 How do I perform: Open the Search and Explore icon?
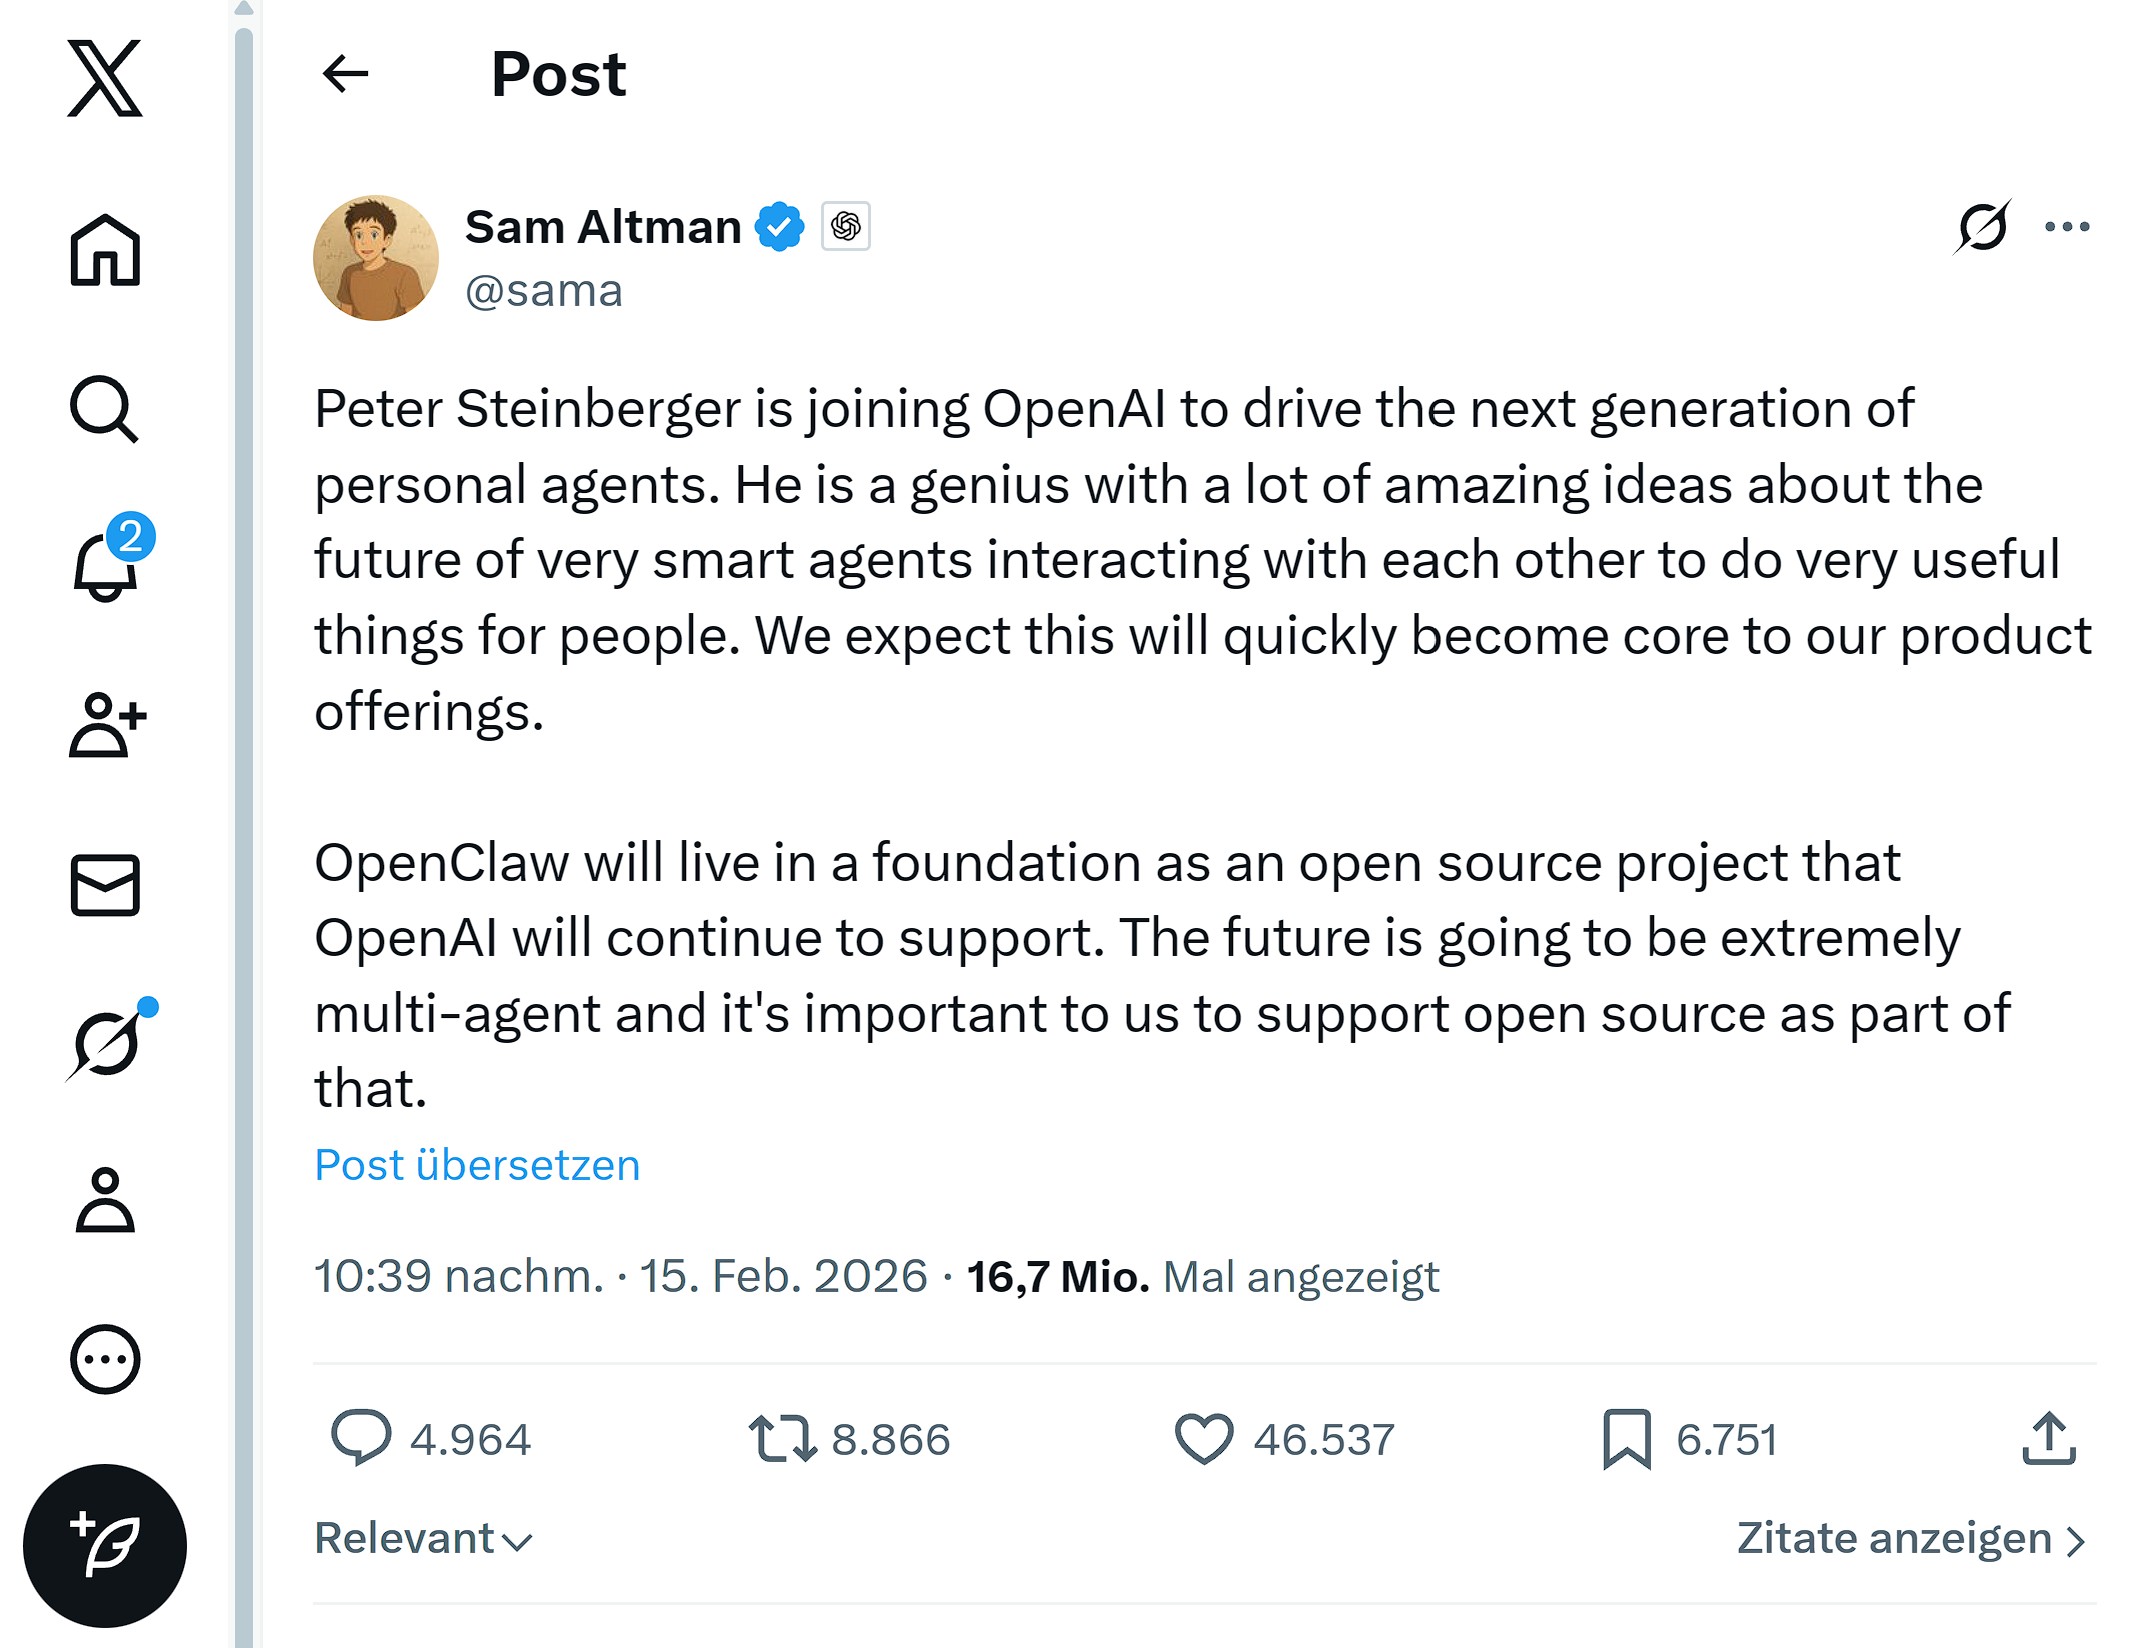pos(104,409)
